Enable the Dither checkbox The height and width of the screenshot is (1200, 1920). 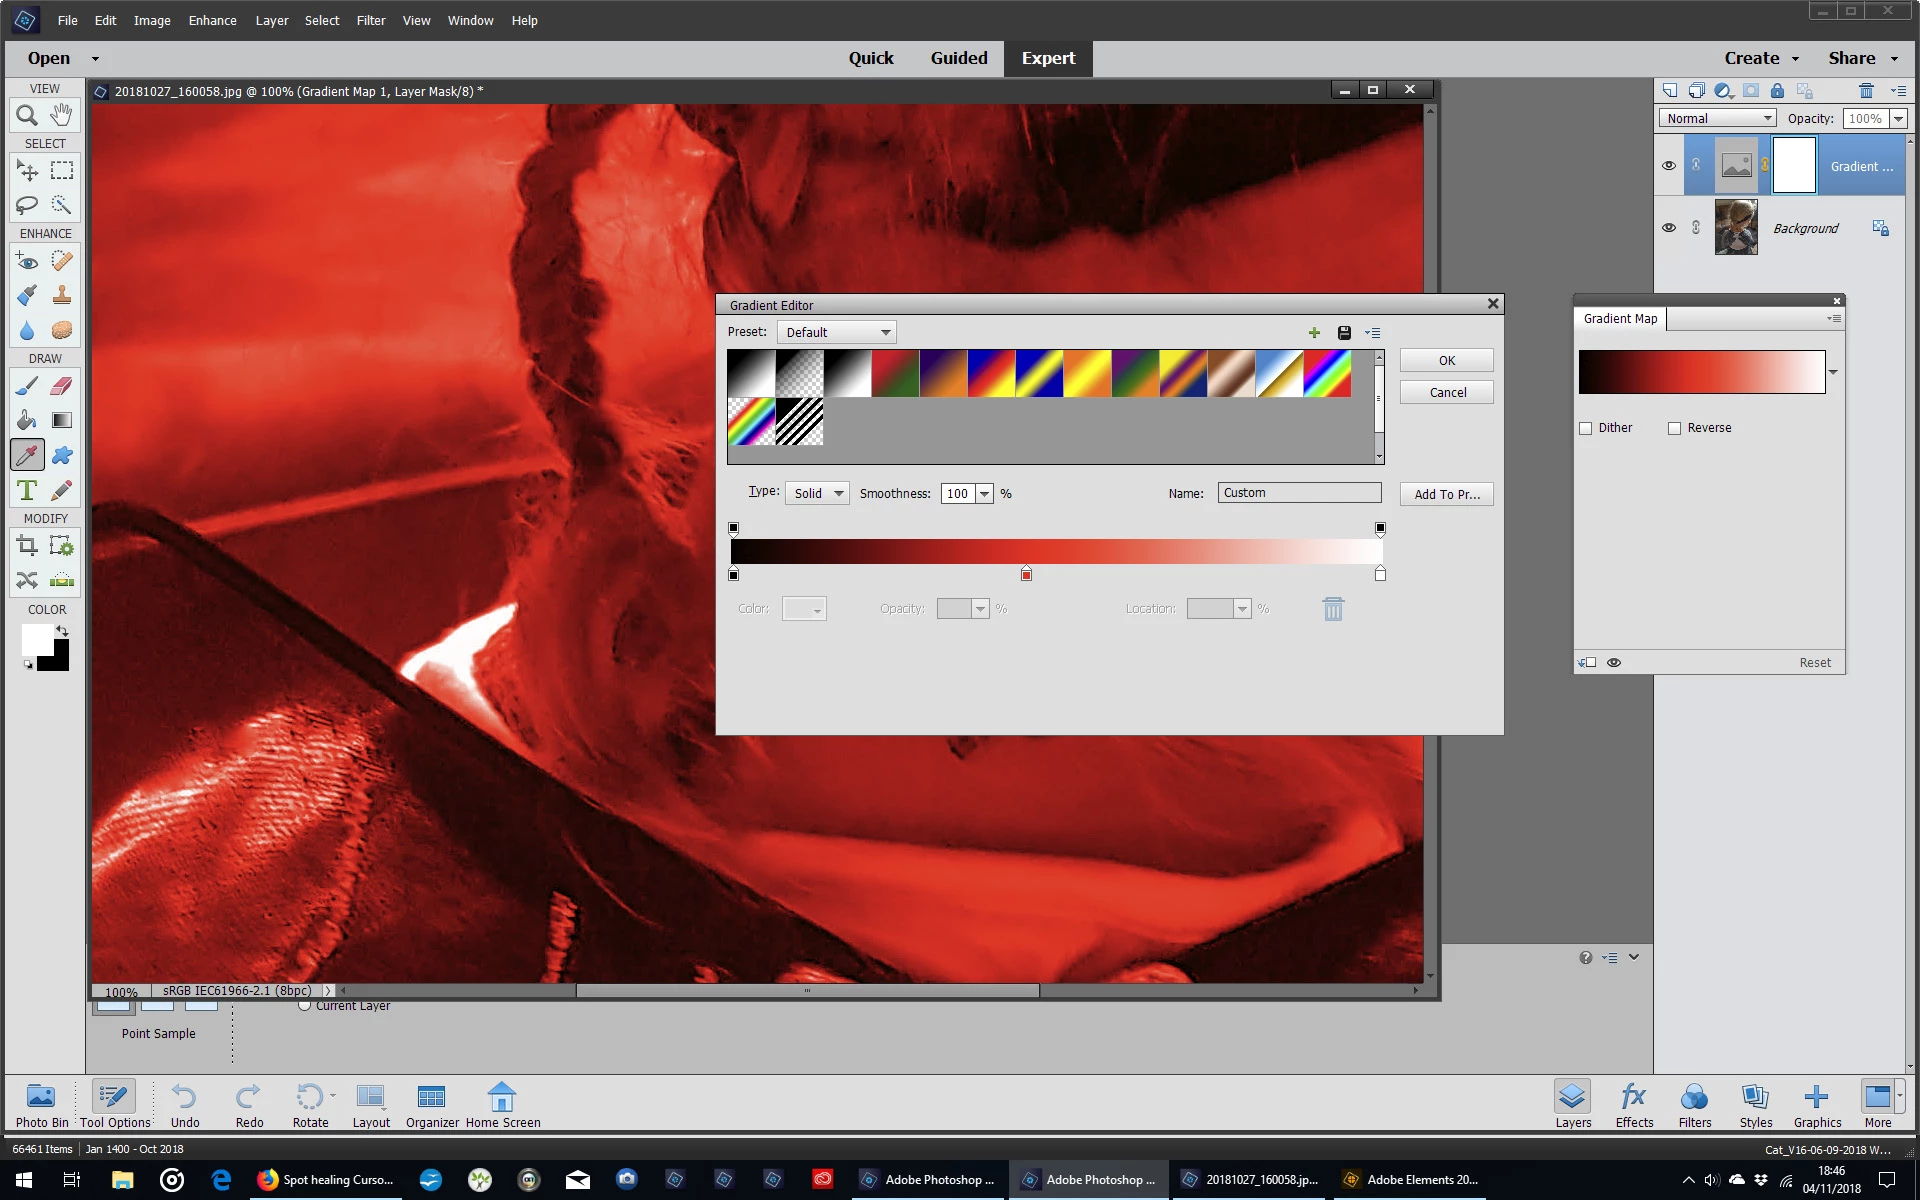[x=1585, y=428]
